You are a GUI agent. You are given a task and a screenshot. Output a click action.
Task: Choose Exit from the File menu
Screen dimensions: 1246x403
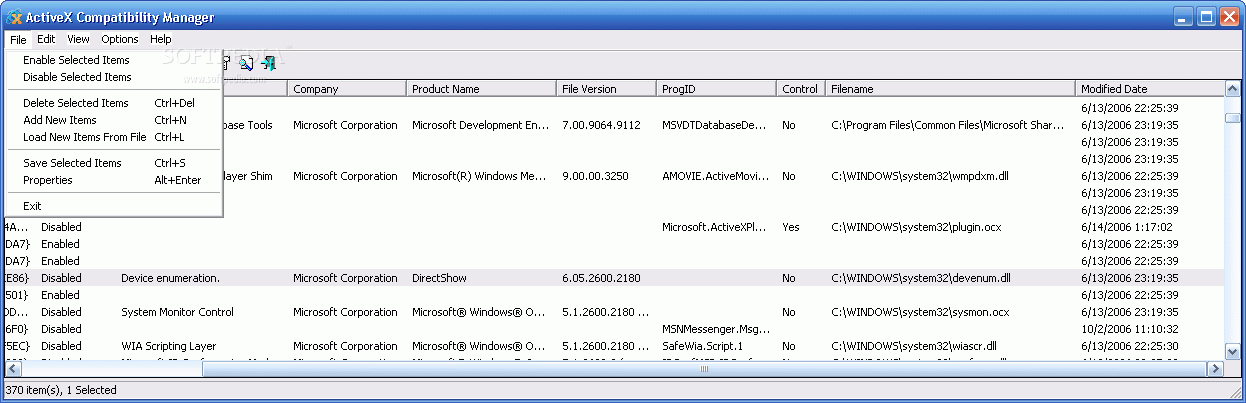click(113, 206)
